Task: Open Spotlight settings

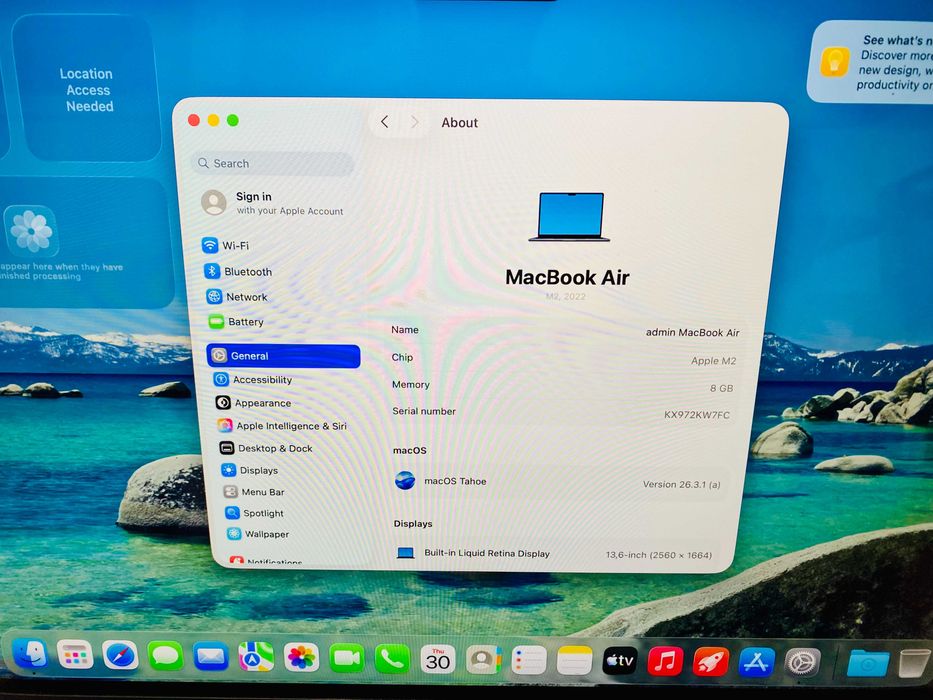Action: [255, 513]
